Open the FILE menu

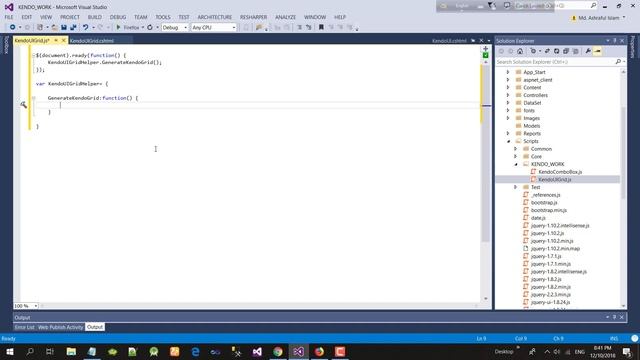point(9,17)
